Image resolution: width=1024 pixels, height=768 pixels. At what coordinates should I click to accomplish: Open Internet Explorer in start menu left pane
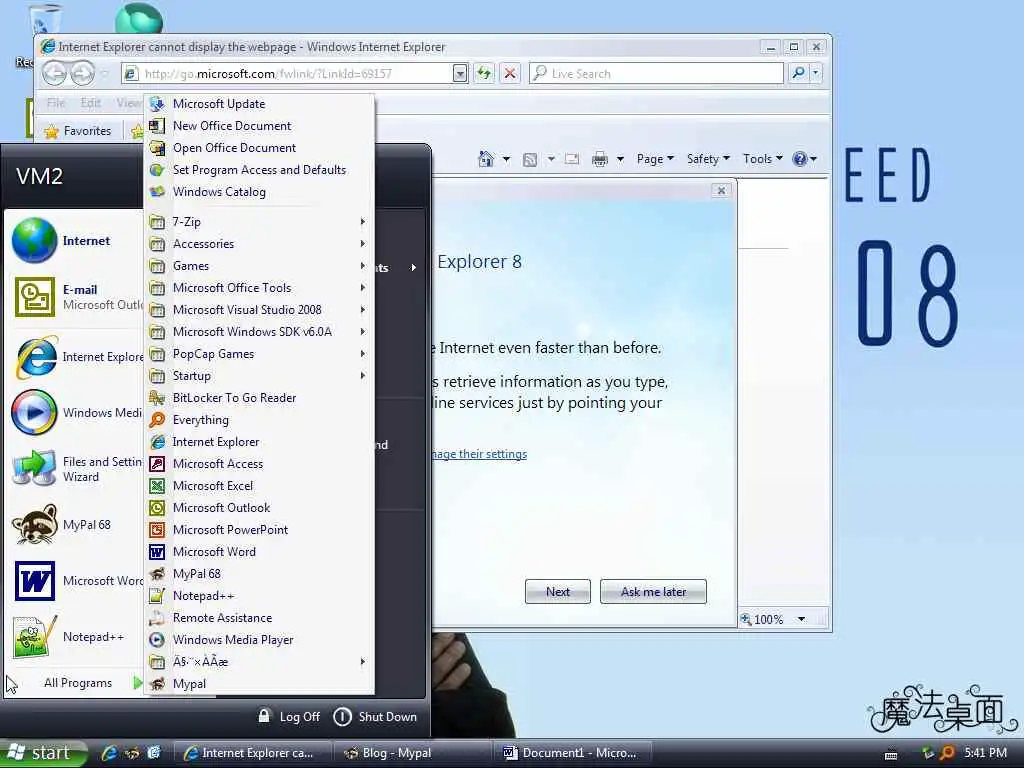[75, 357]
